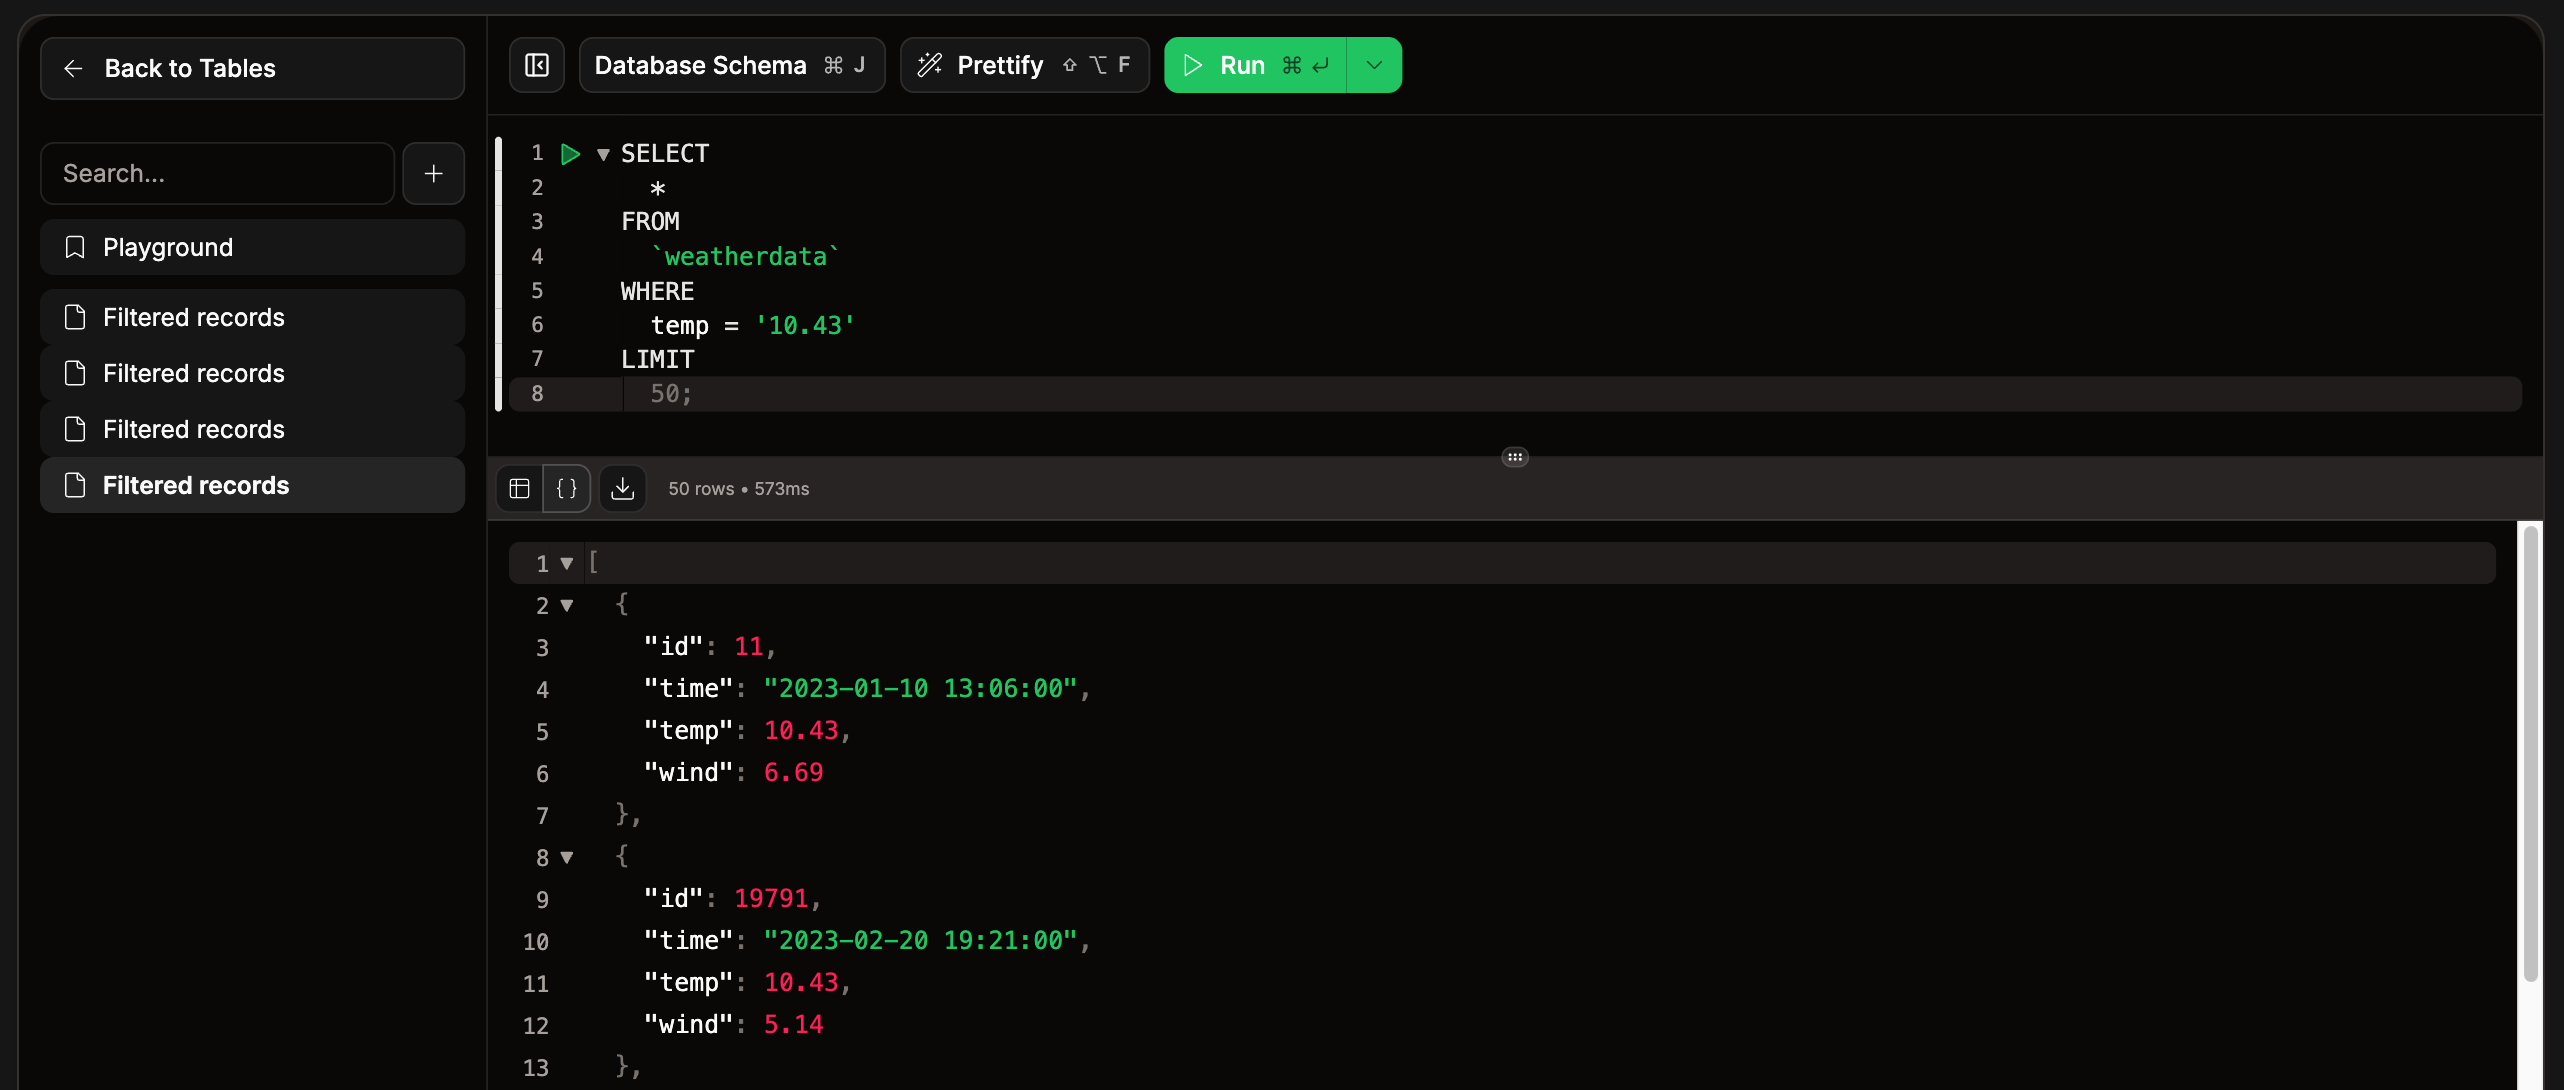The width and height of the screenshot is (2564, 1090).
Task: Toggle JSON view for query results
Action: pos(566,488)
